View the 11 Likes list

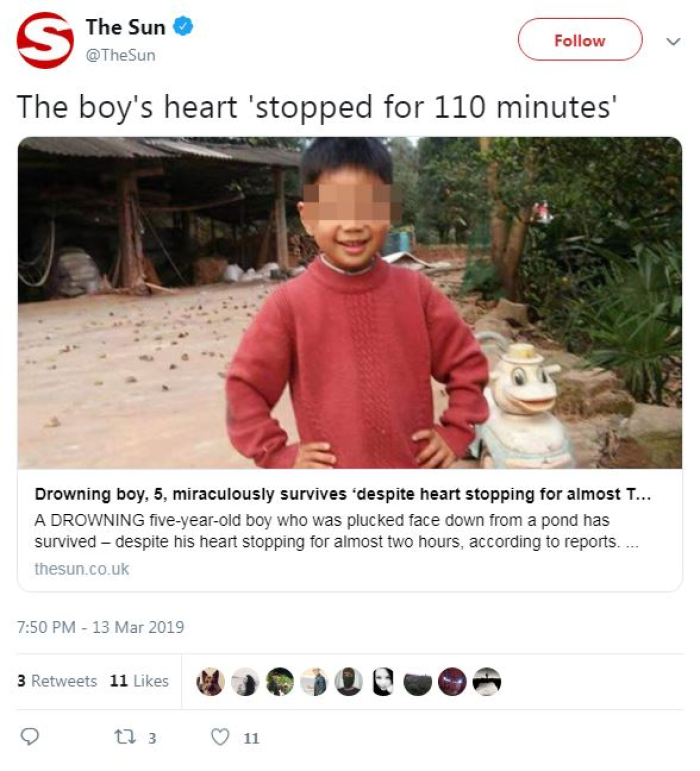click(x=139, y=681)
